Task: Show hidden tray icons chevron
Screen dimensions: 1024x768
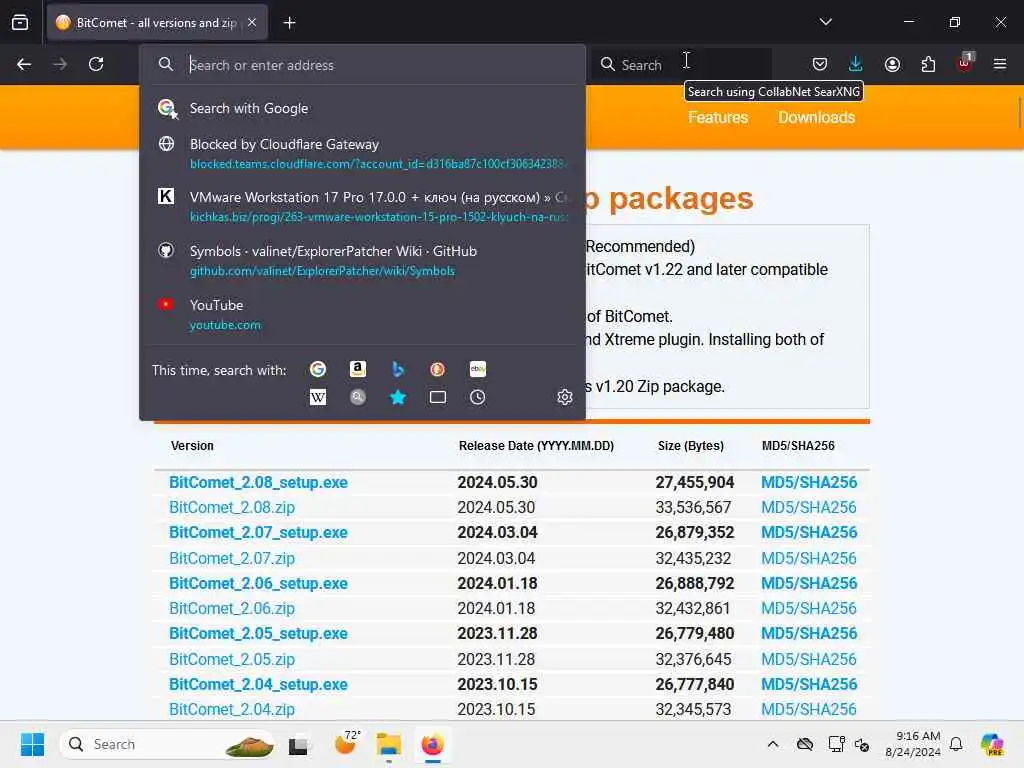Action: pyautogui.click(x=773, y=744)
